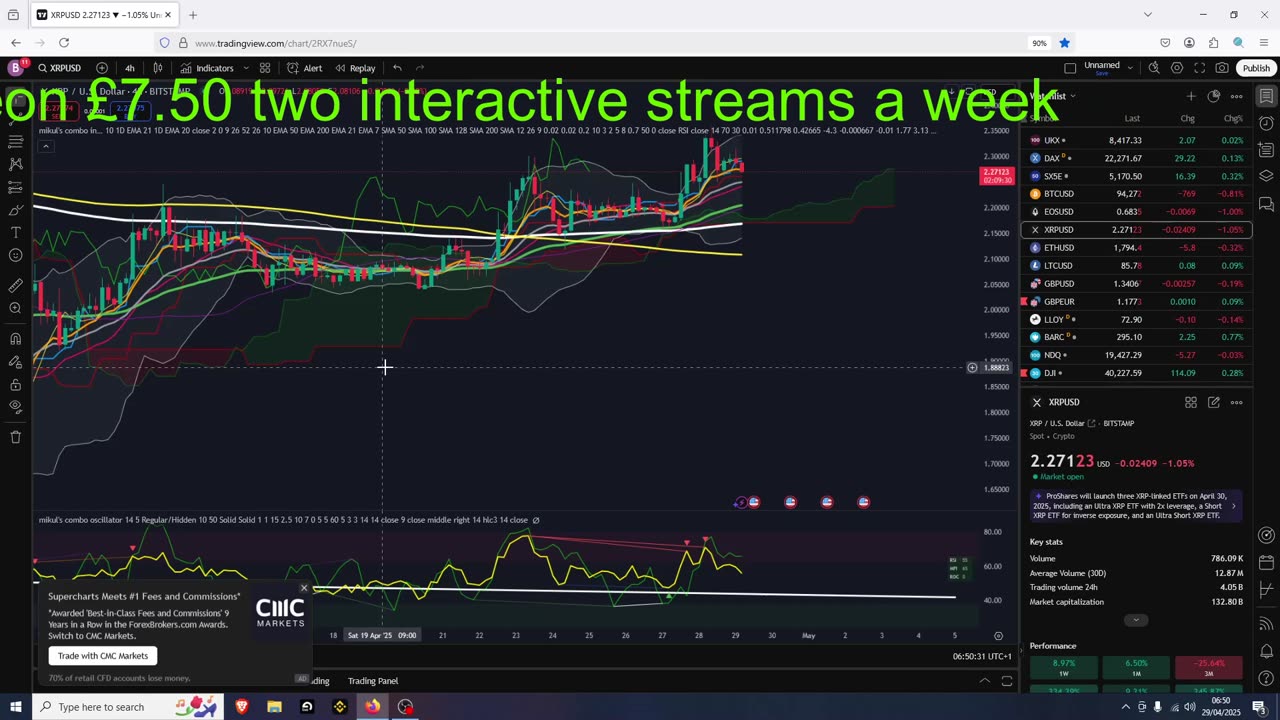Open the emoji icons tool
The height and width of the screenshot is (720, 1280).
(15, 255)
